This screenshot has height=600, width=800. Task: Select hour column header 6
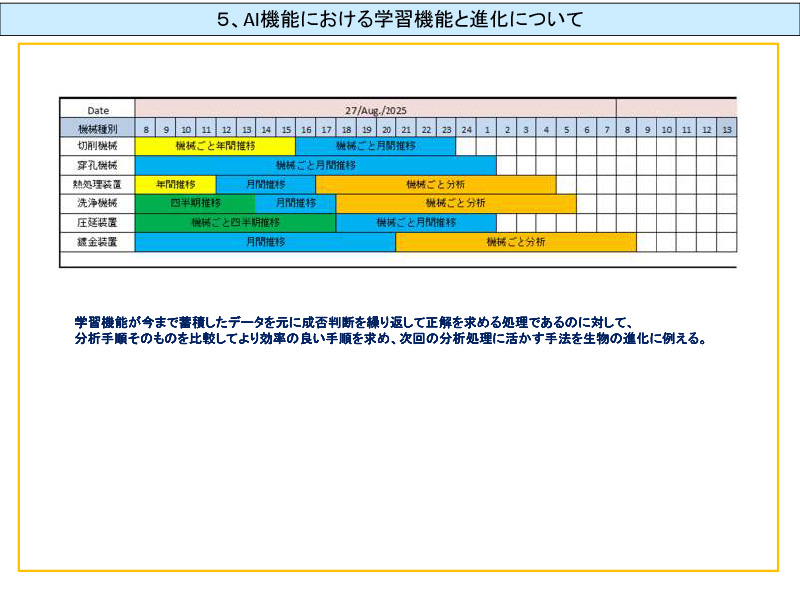[x=587, y=130]
